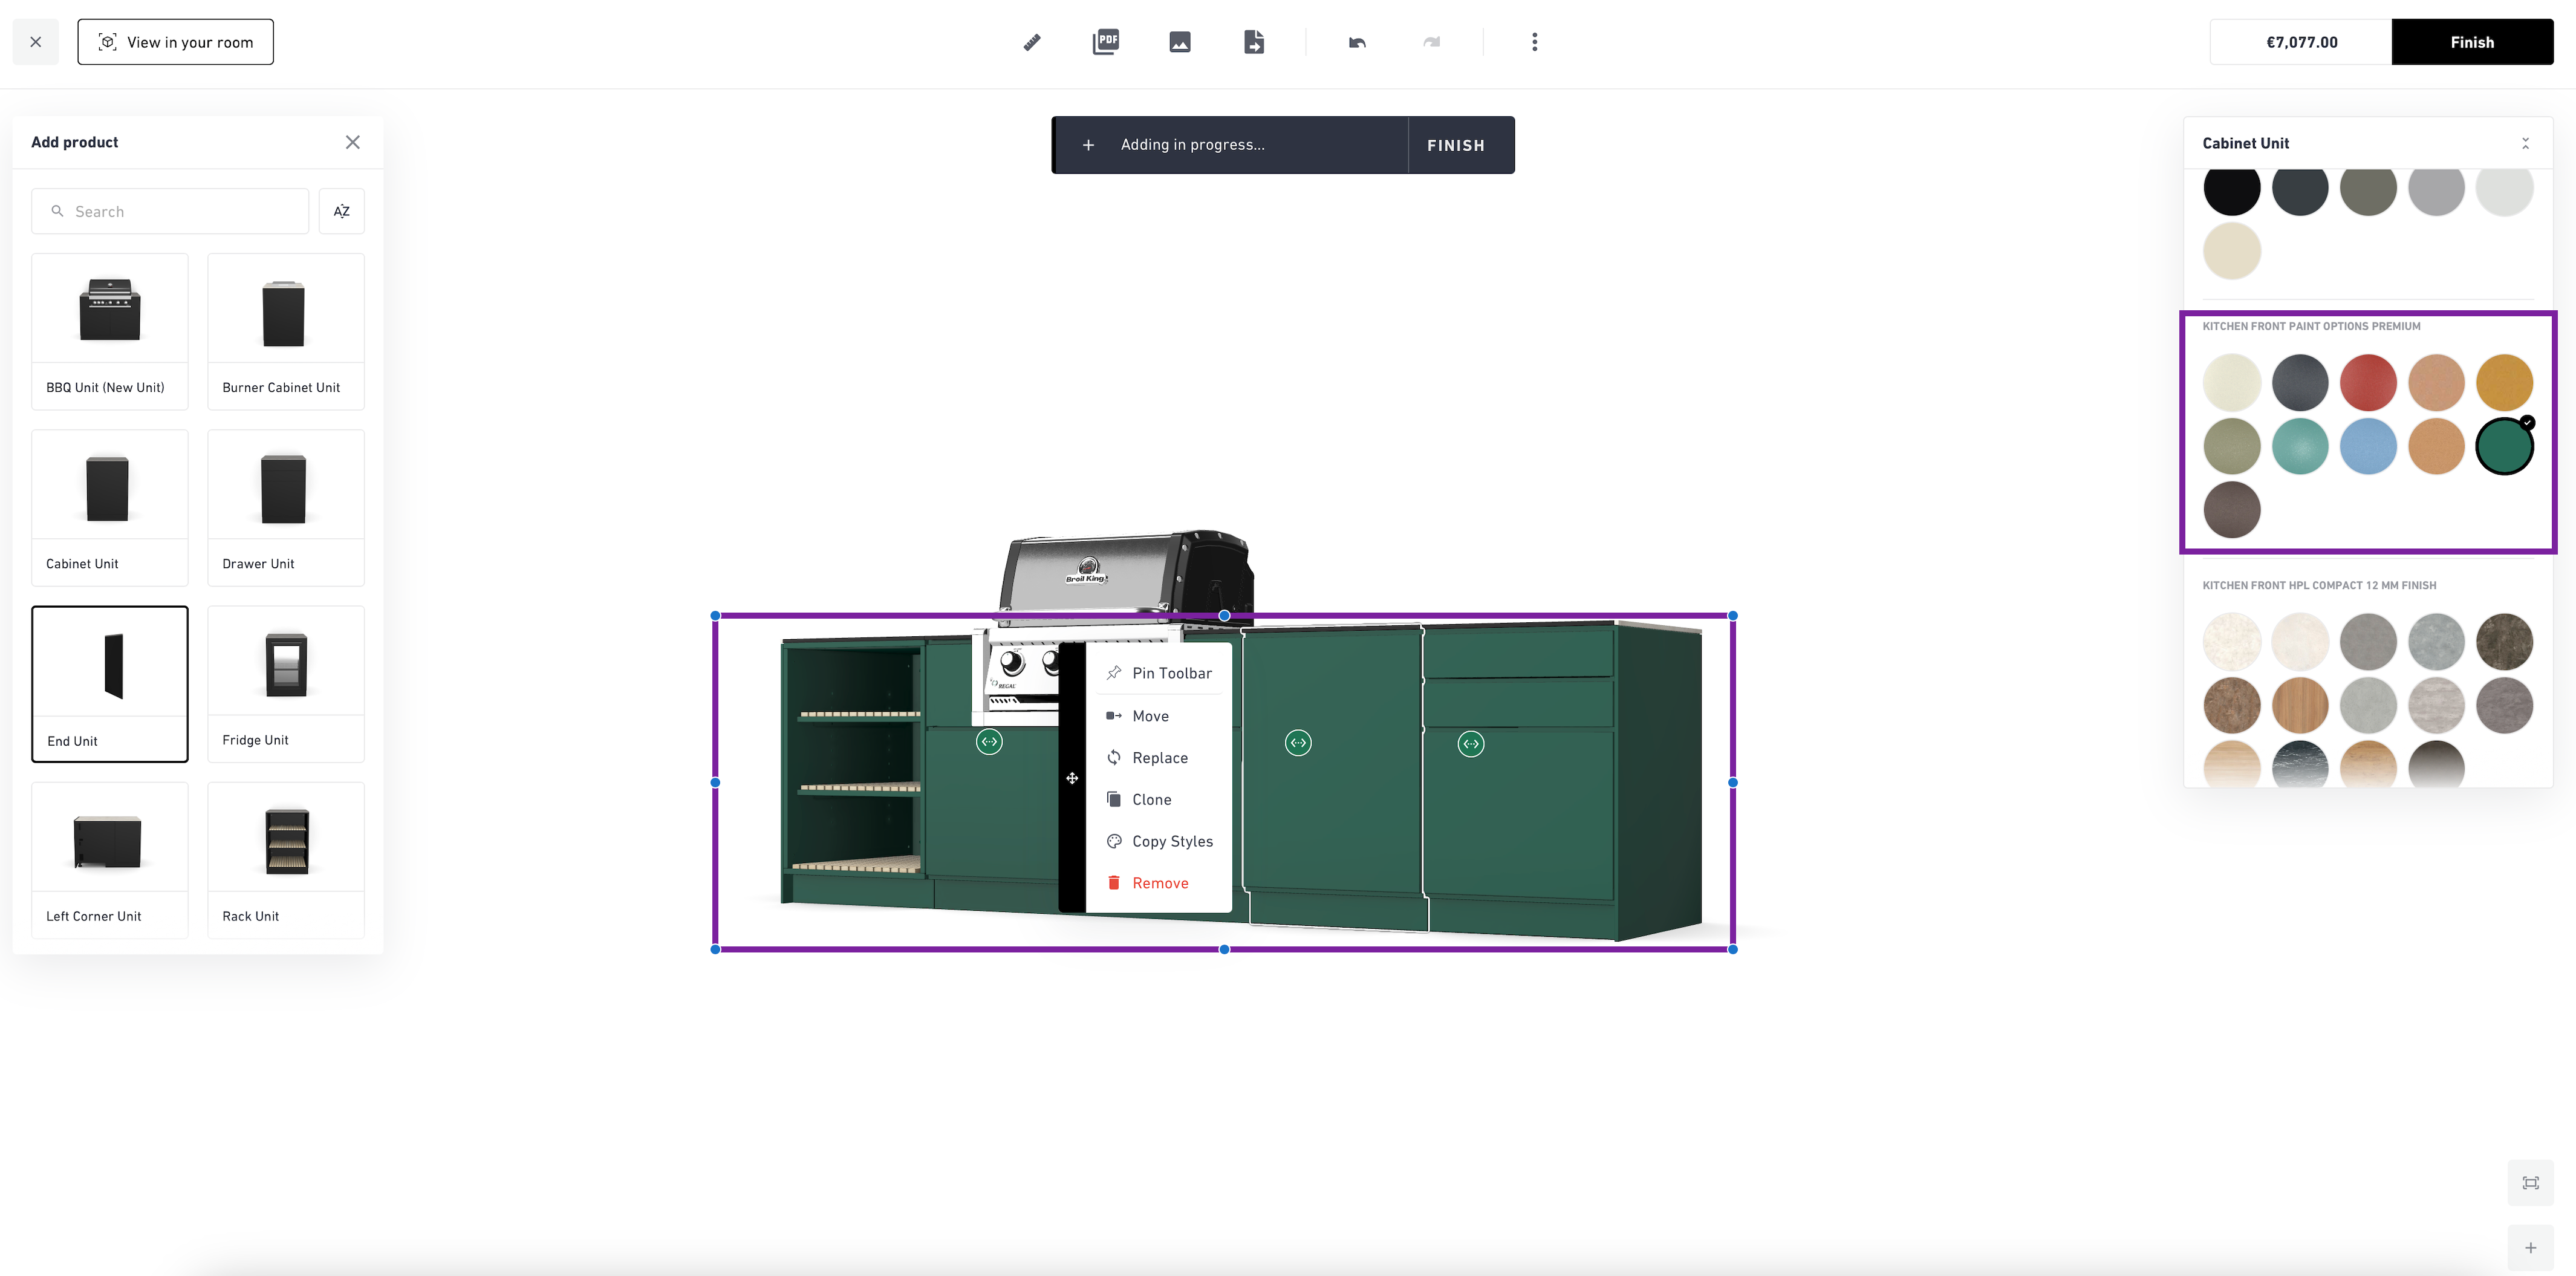The height and width of the screenshot is (1276, 2576).
Task: Click the product Search field
Action: click(x=170, y=211)
